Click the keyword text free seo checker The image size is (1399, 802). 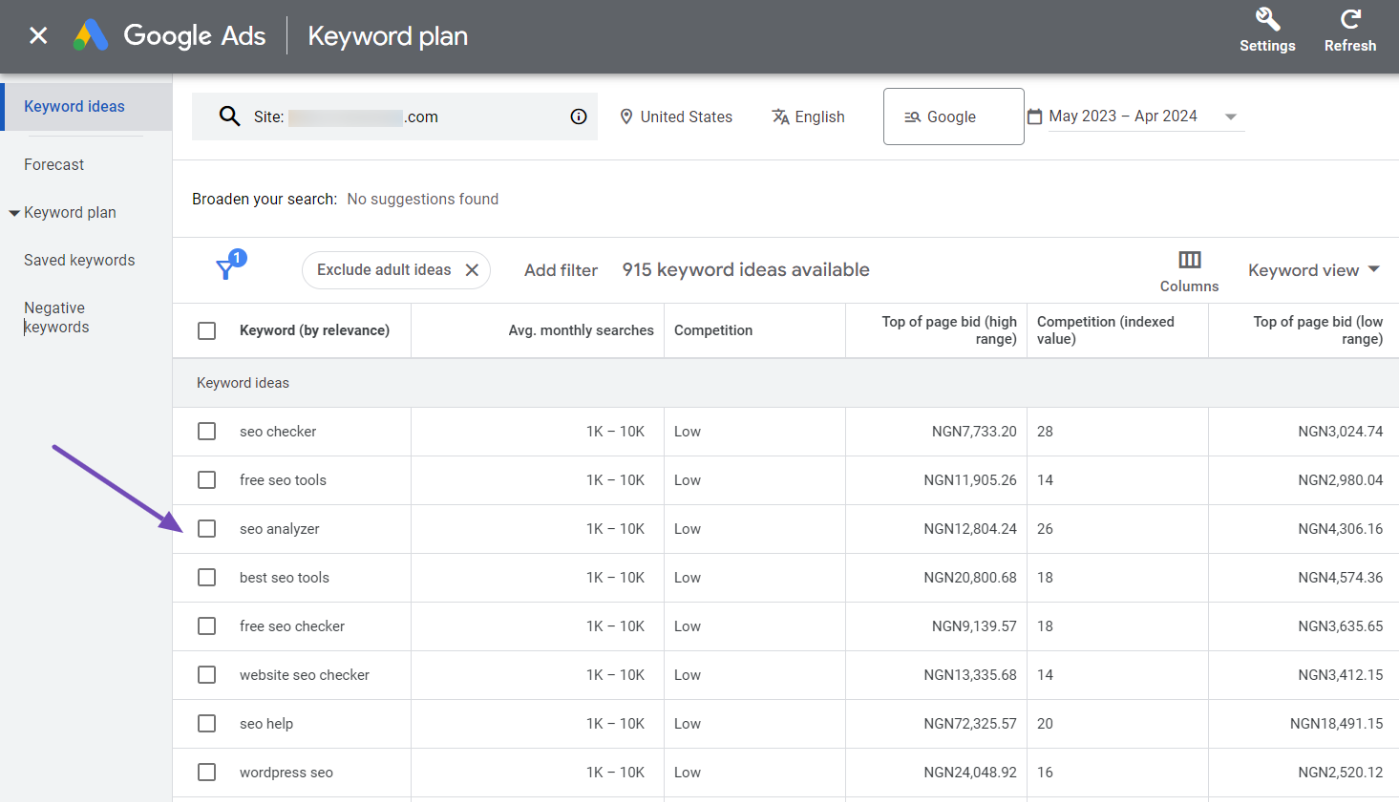(x=292, y=626)
